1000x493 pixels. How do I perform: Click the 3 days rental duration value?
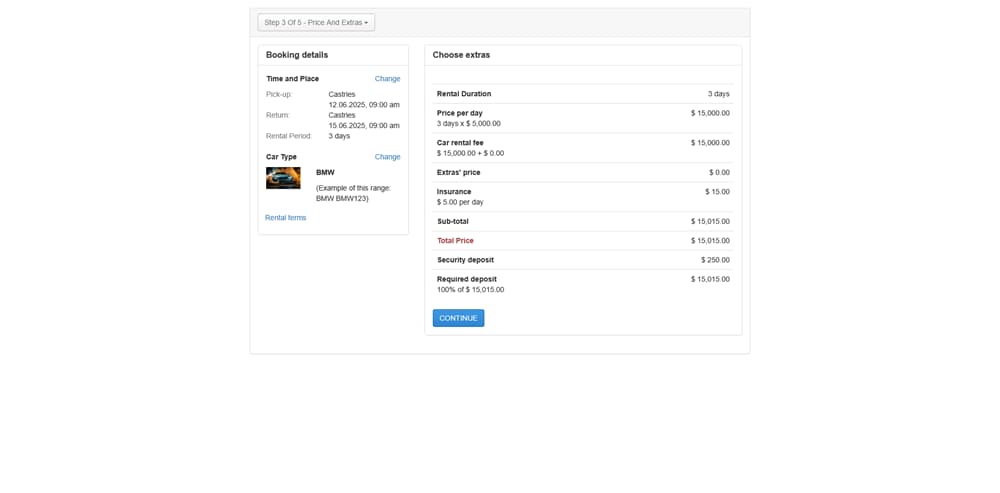718,94
